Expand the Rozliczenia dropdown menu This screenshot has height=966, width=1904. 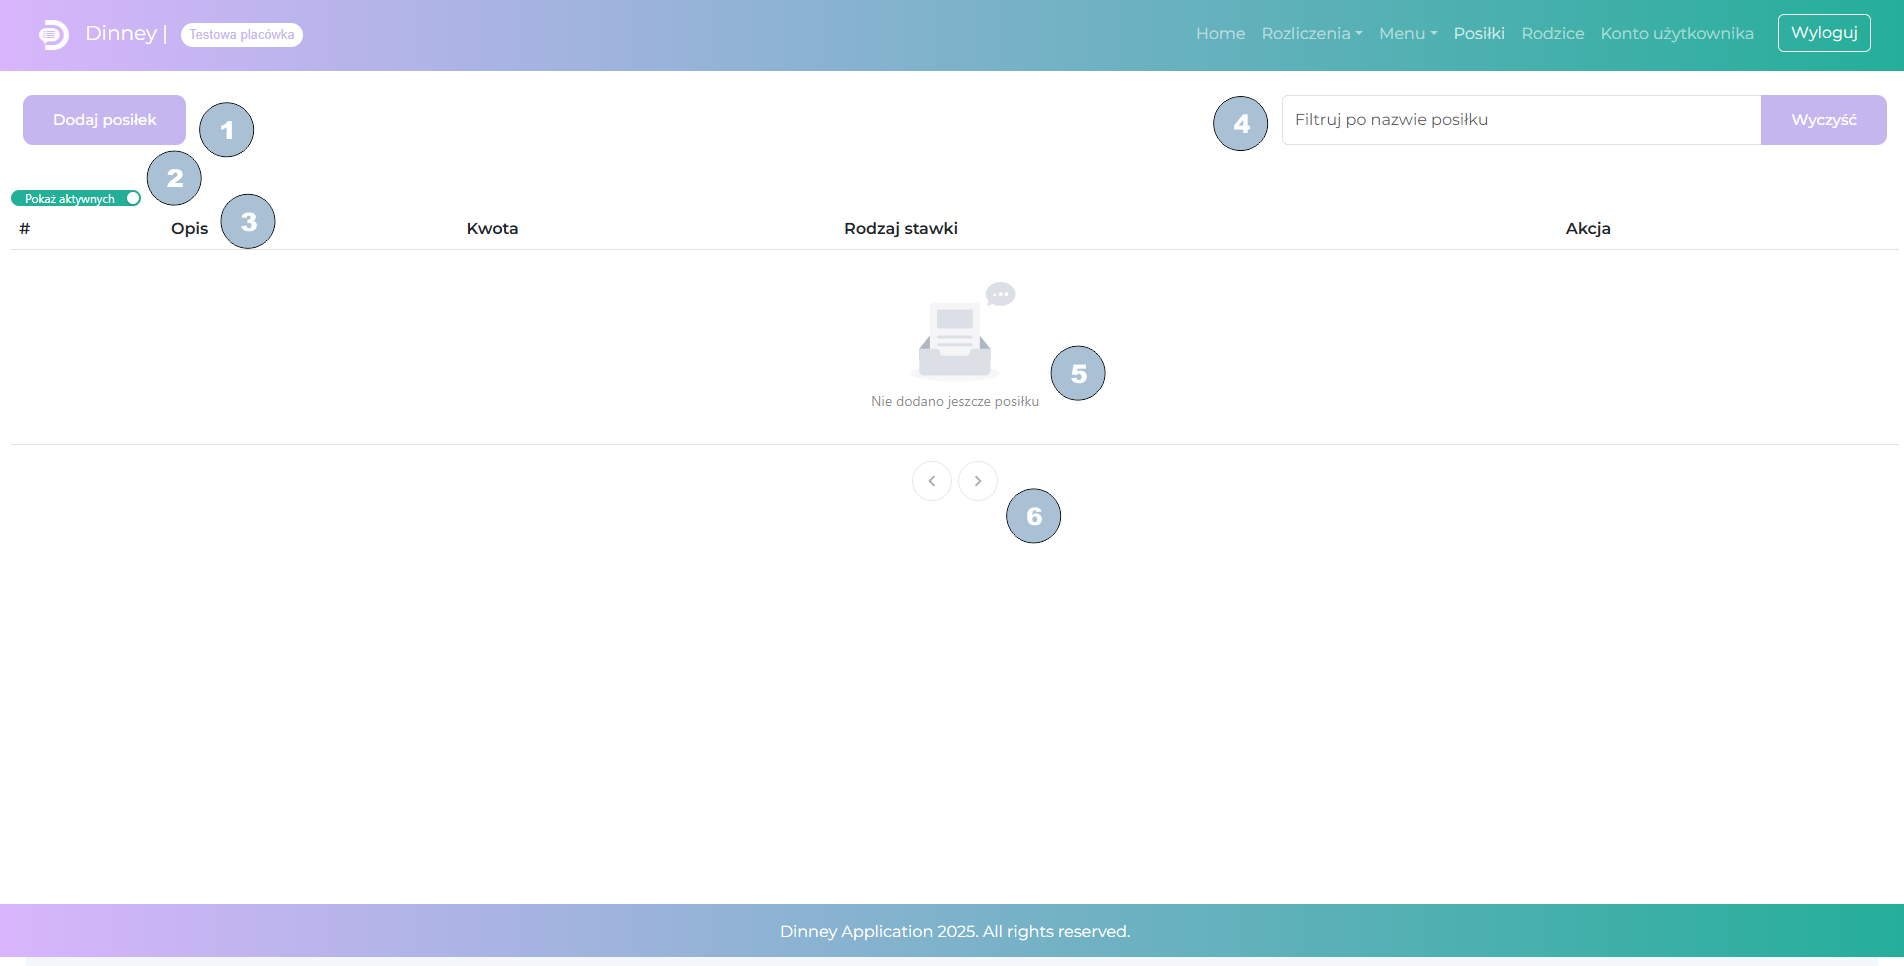(x=1311, y=34)
